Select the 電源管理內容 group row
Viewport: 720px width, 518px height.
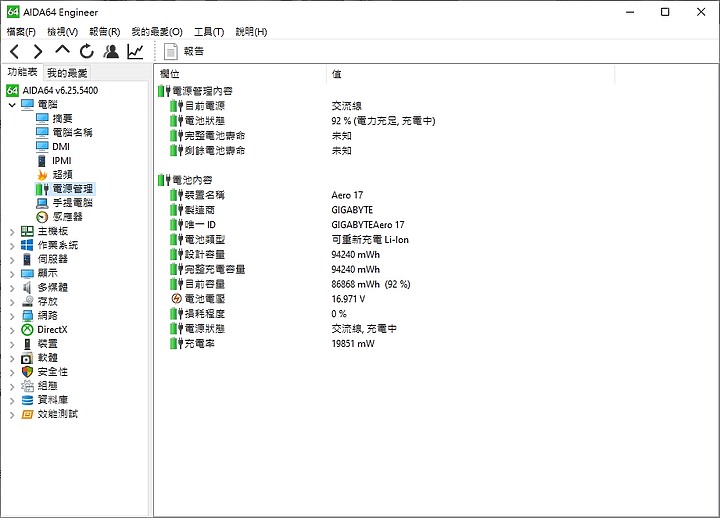[x=195, y=91]
